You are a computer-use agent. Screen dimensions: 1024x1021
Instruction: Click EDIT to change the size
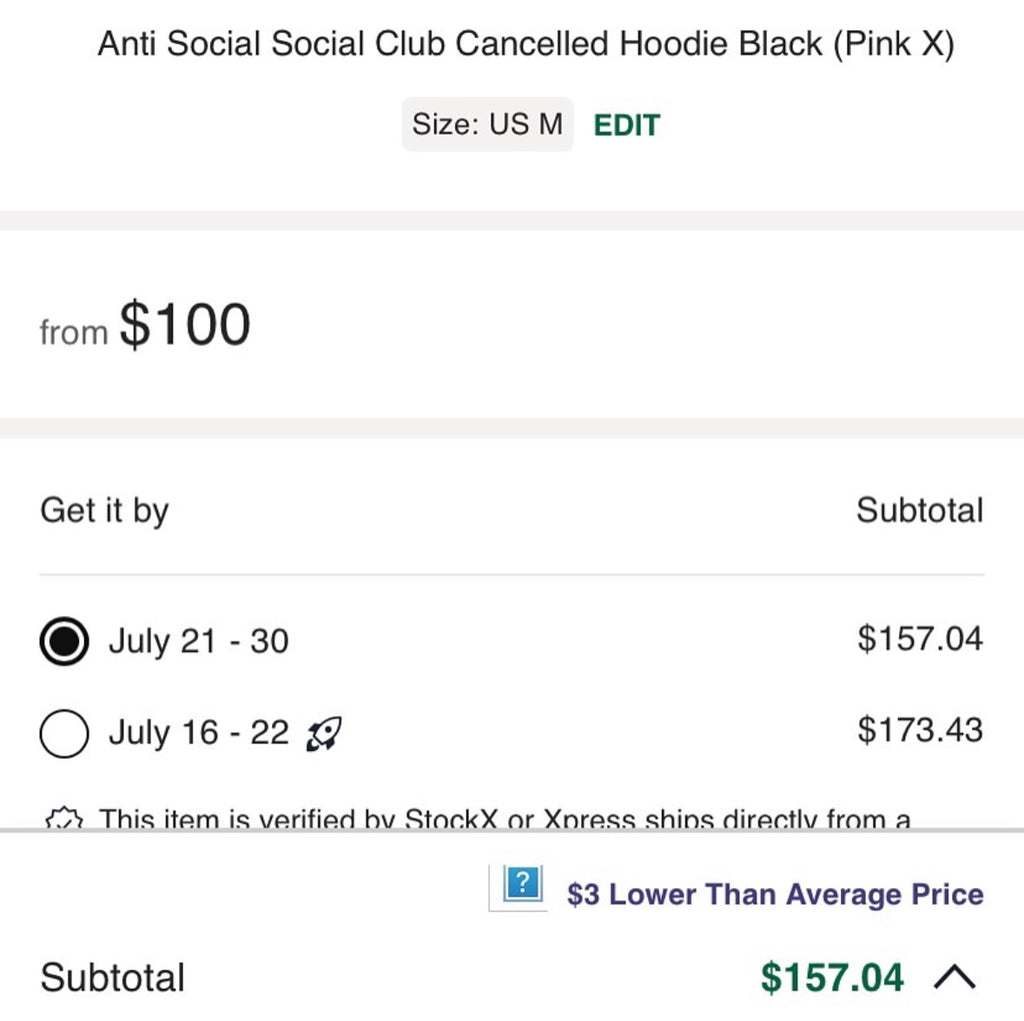click(627, 125)
